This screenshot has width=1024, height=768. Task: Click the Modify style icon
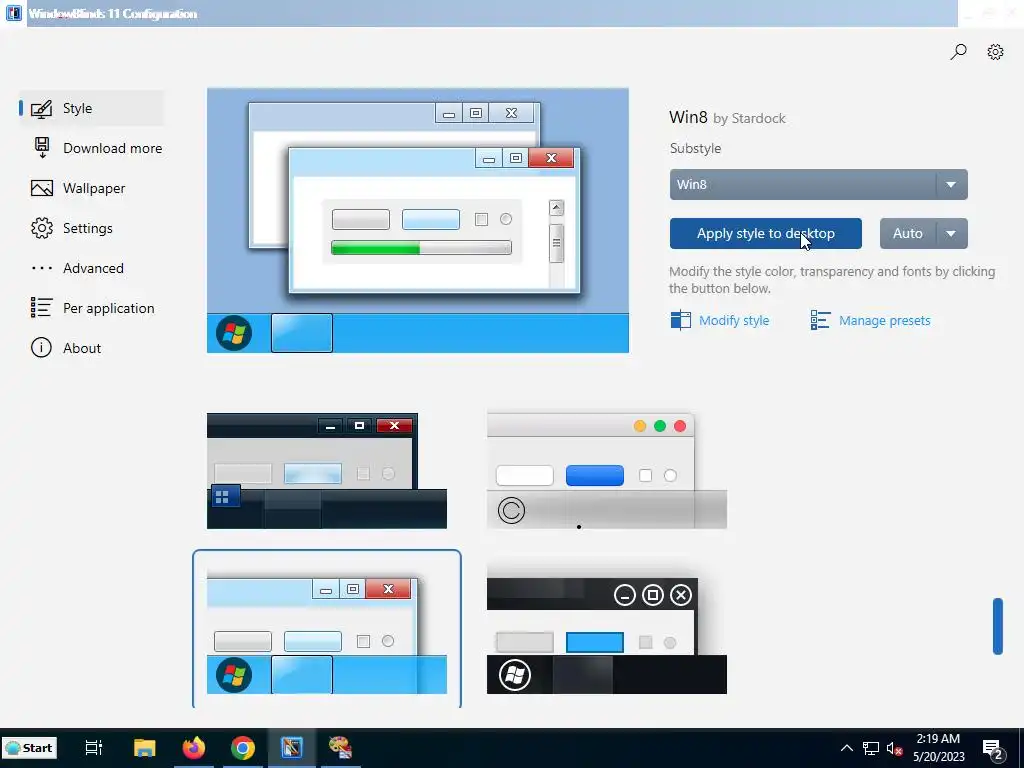pyautogui.click(x=680, y=320)
